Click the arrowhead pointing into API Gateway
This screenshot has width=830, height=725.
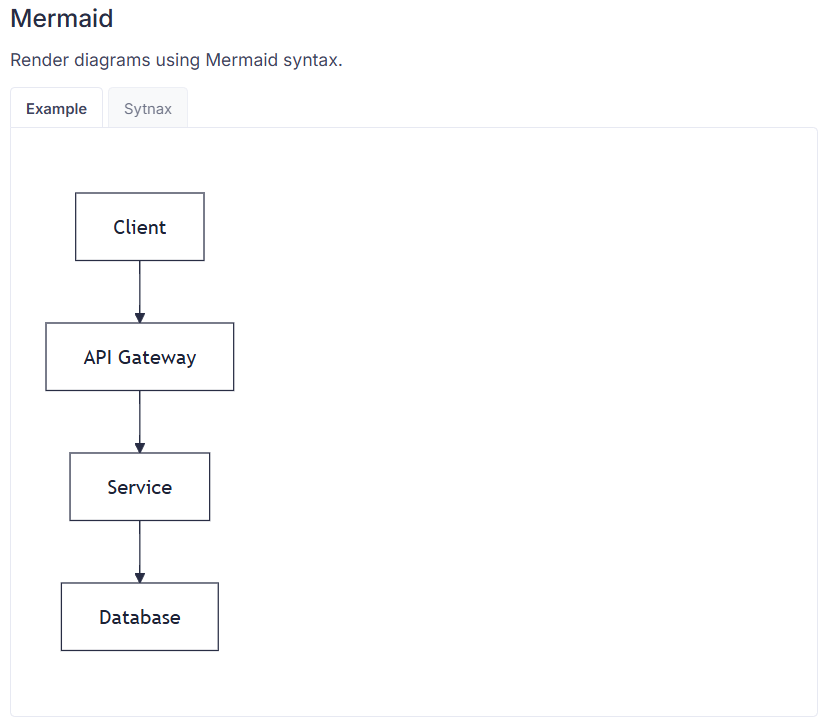pos(140,317)
